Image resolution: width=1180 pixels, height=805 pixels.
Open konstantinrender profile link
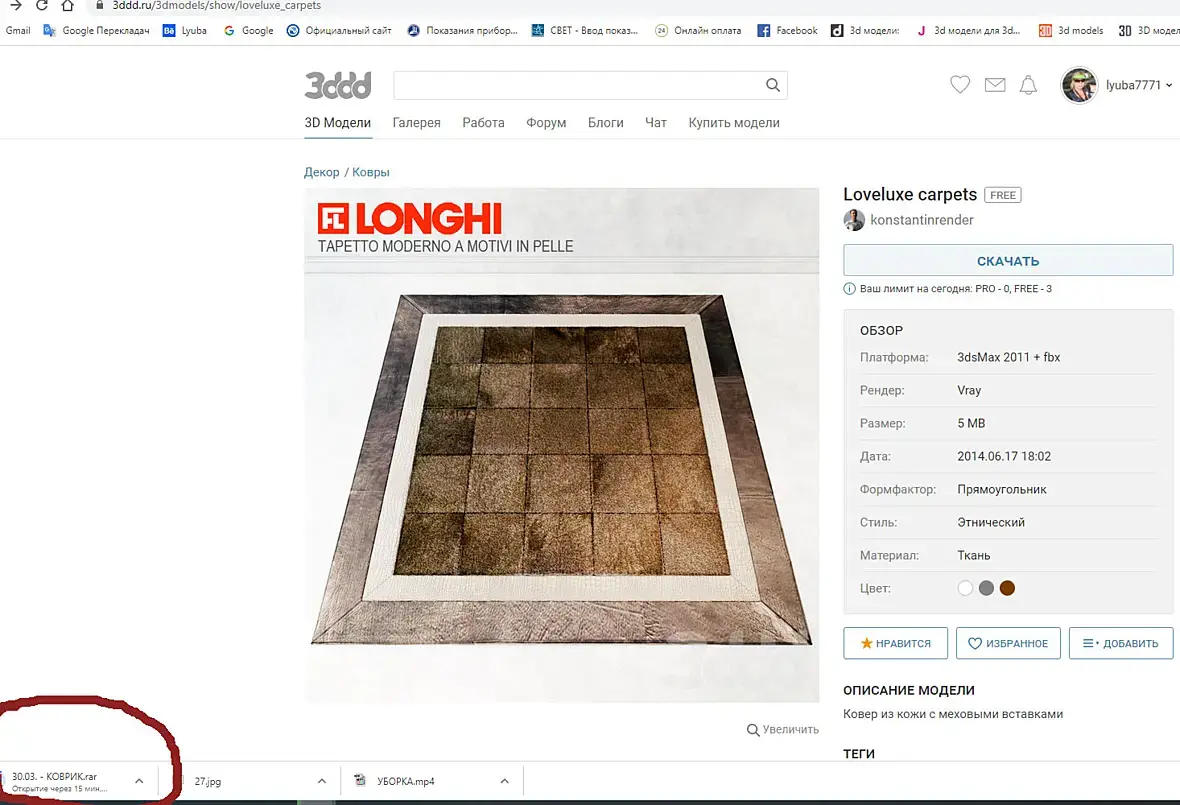tap(922, 220)
